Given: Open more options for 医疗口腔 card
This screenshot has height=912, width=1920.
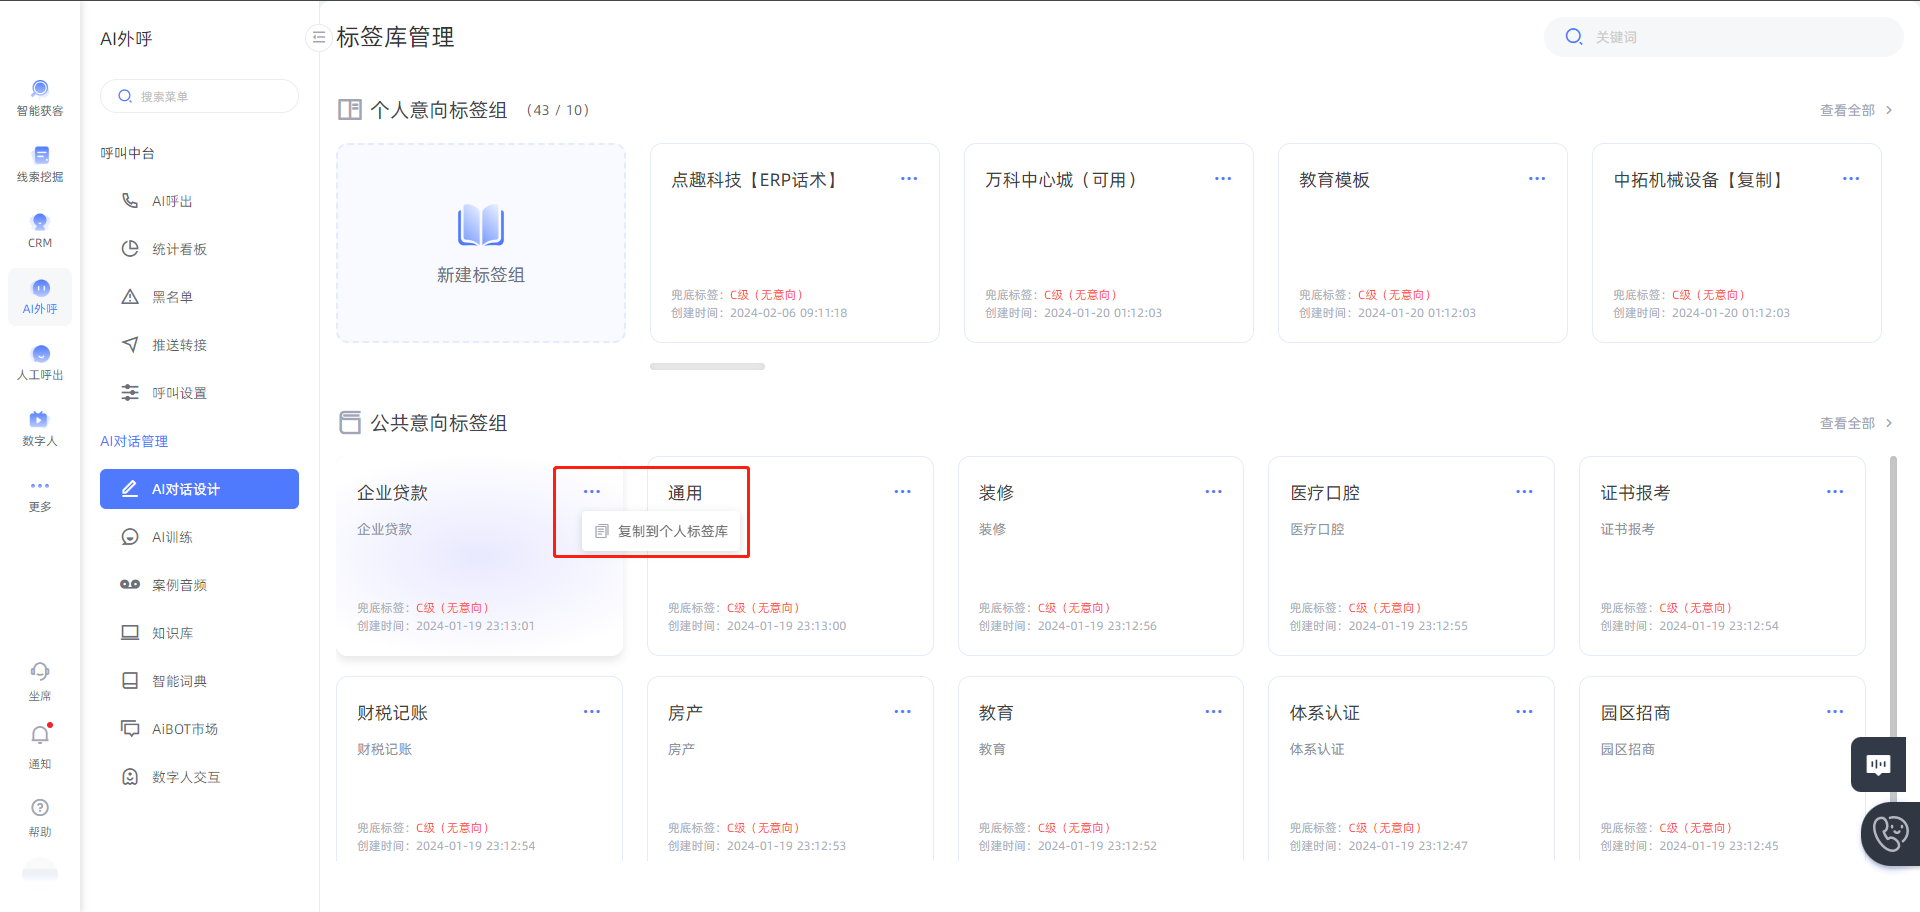Looking at the screenshot, I should [1524, 492].
